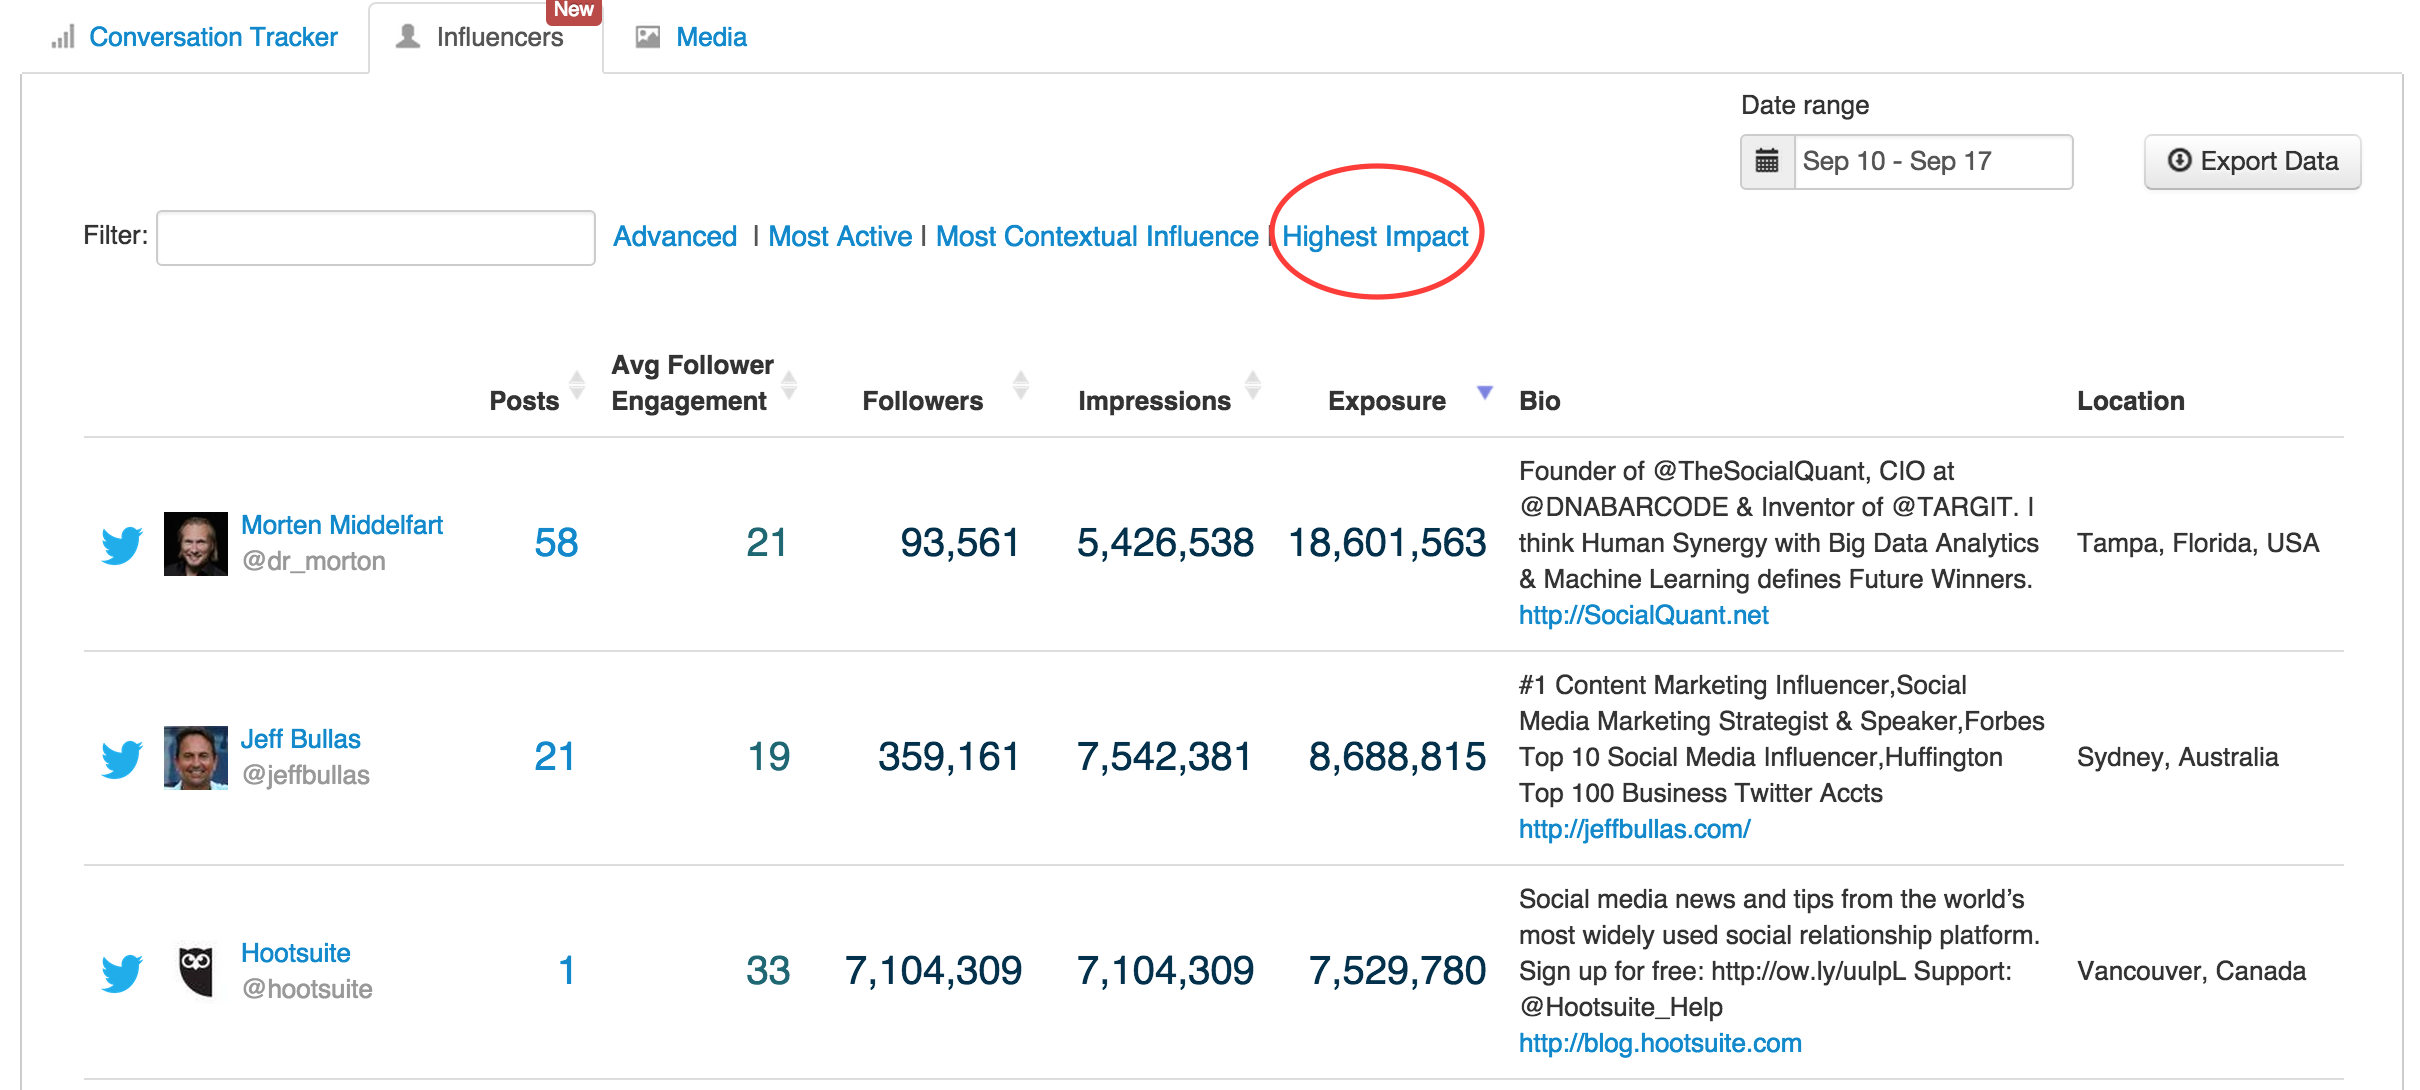The height and width of the screenshot is (1090, 2420).
Task: Click Twitter bird icon for Morten Middelfart
Action: pyautogui.click(x=122, y=545)
